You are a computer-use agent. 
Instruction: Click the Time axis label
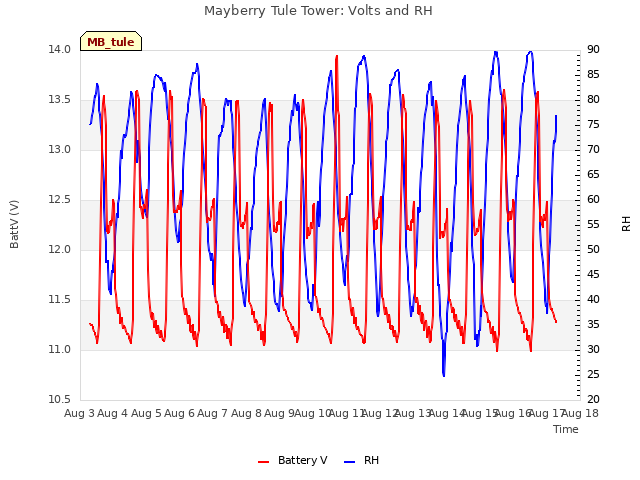[566, 429]
